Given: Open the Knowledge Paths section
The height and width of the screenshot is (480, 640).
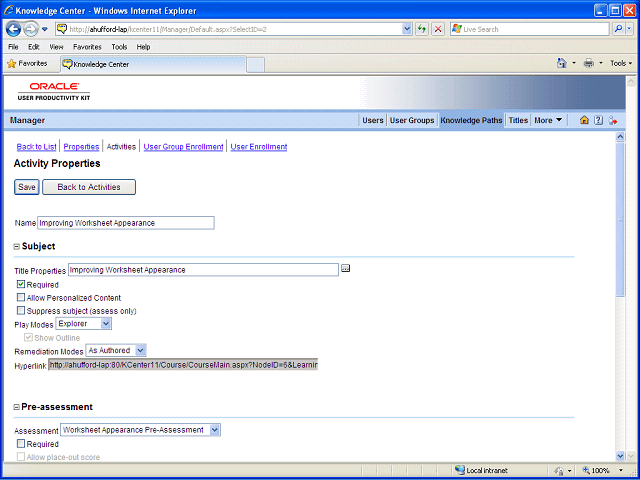Looking at the screenshot, I should (471, 120).
